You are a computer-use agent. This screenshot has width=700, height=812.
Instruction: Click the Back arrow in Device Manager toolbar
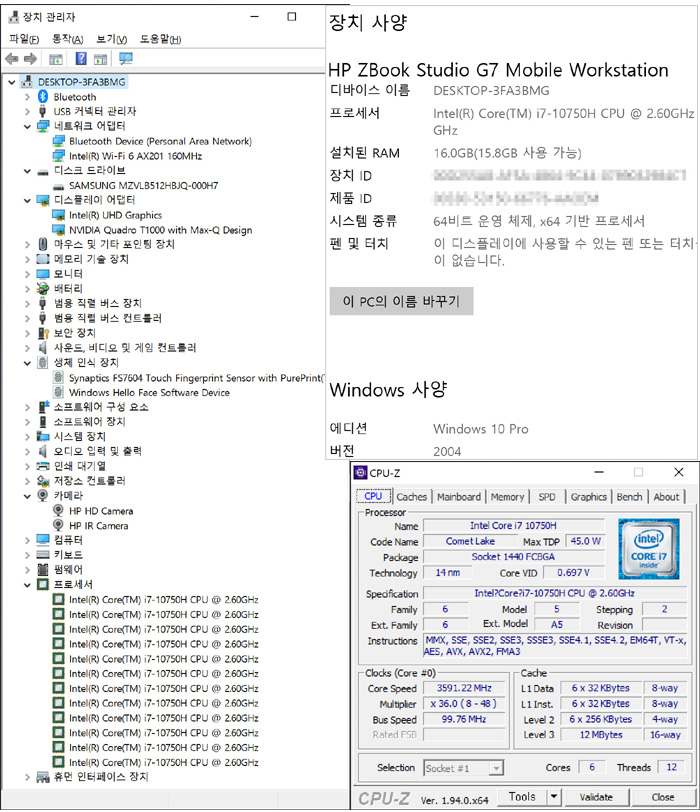[12, 59]
